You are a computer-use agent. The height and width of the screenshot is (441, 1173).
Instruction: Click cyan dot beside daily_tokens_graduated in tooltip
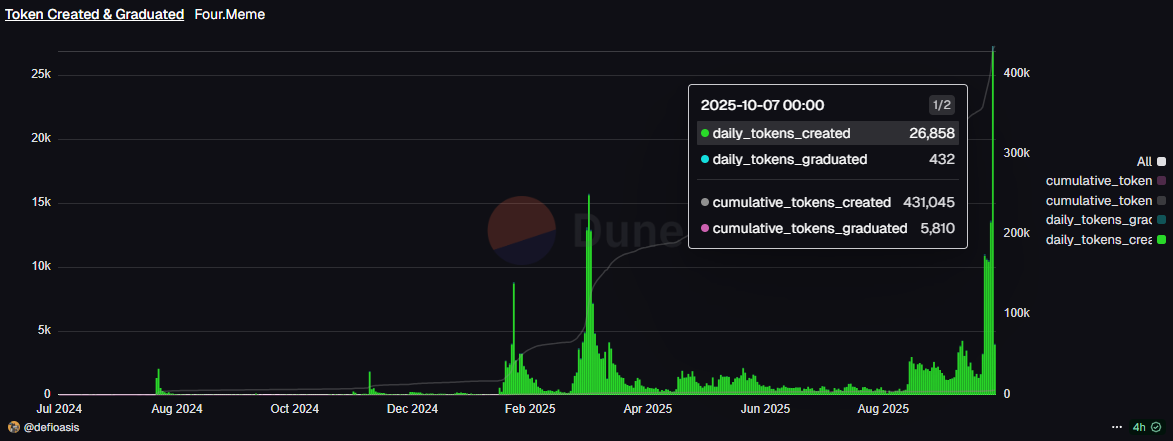(705, 159)
